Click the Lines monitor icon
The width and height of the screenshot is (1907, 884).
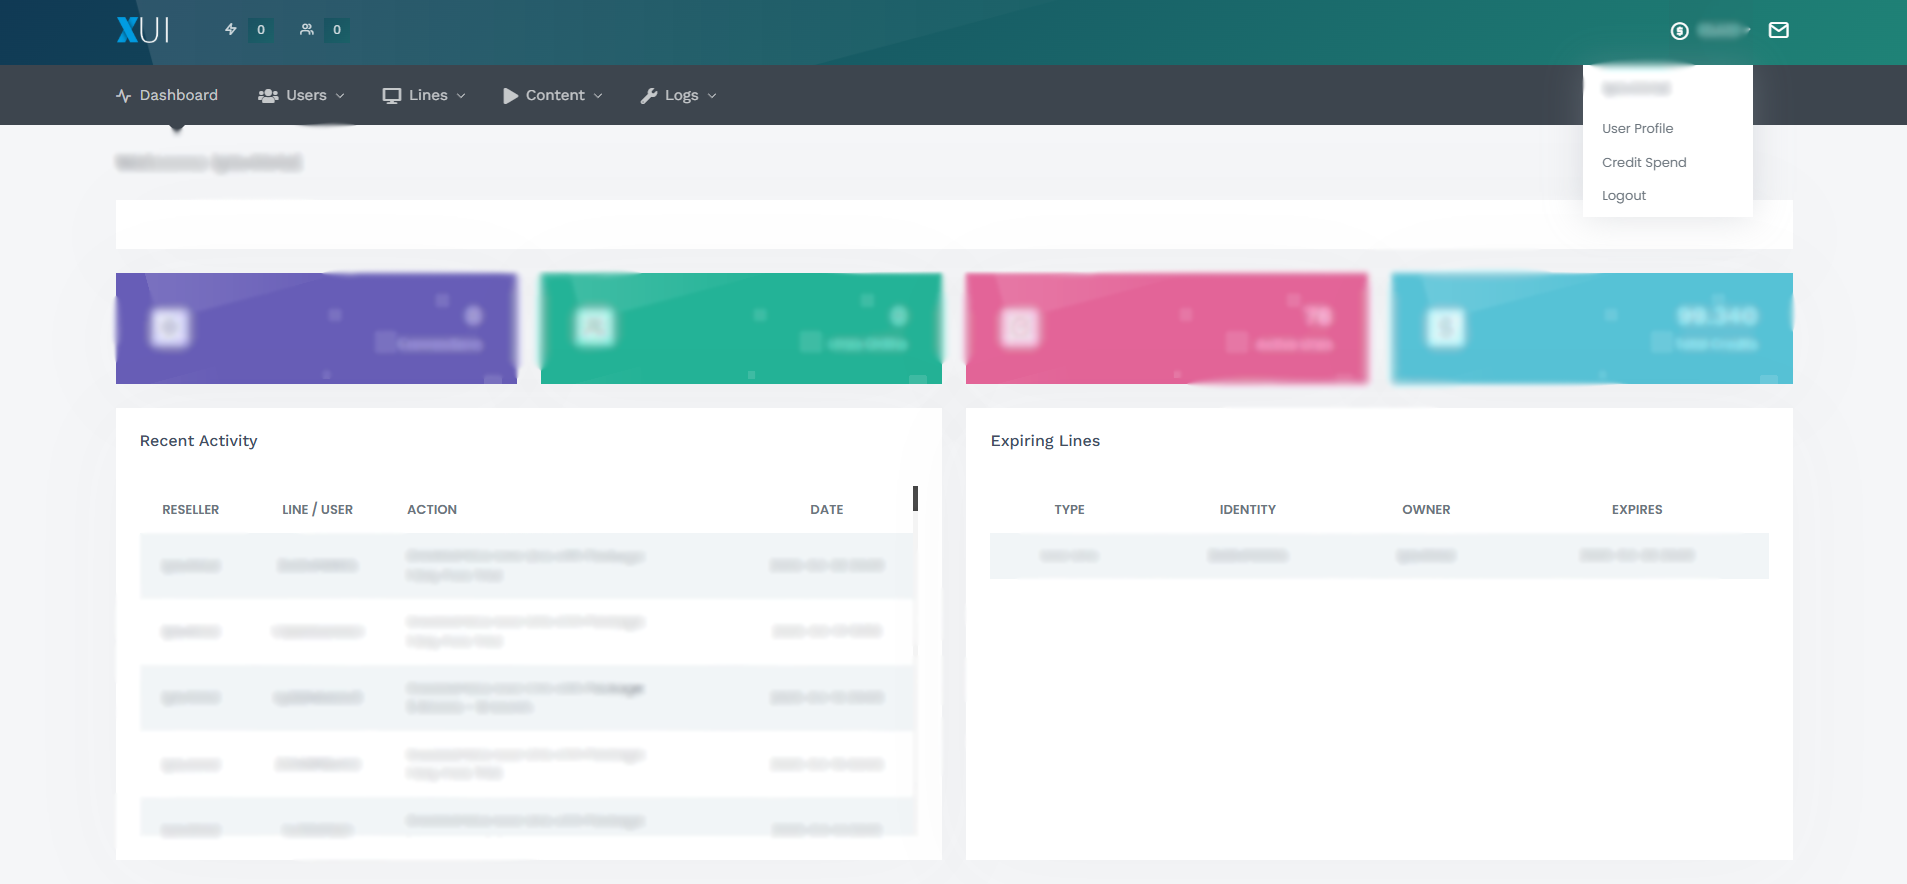coord(391,96)
